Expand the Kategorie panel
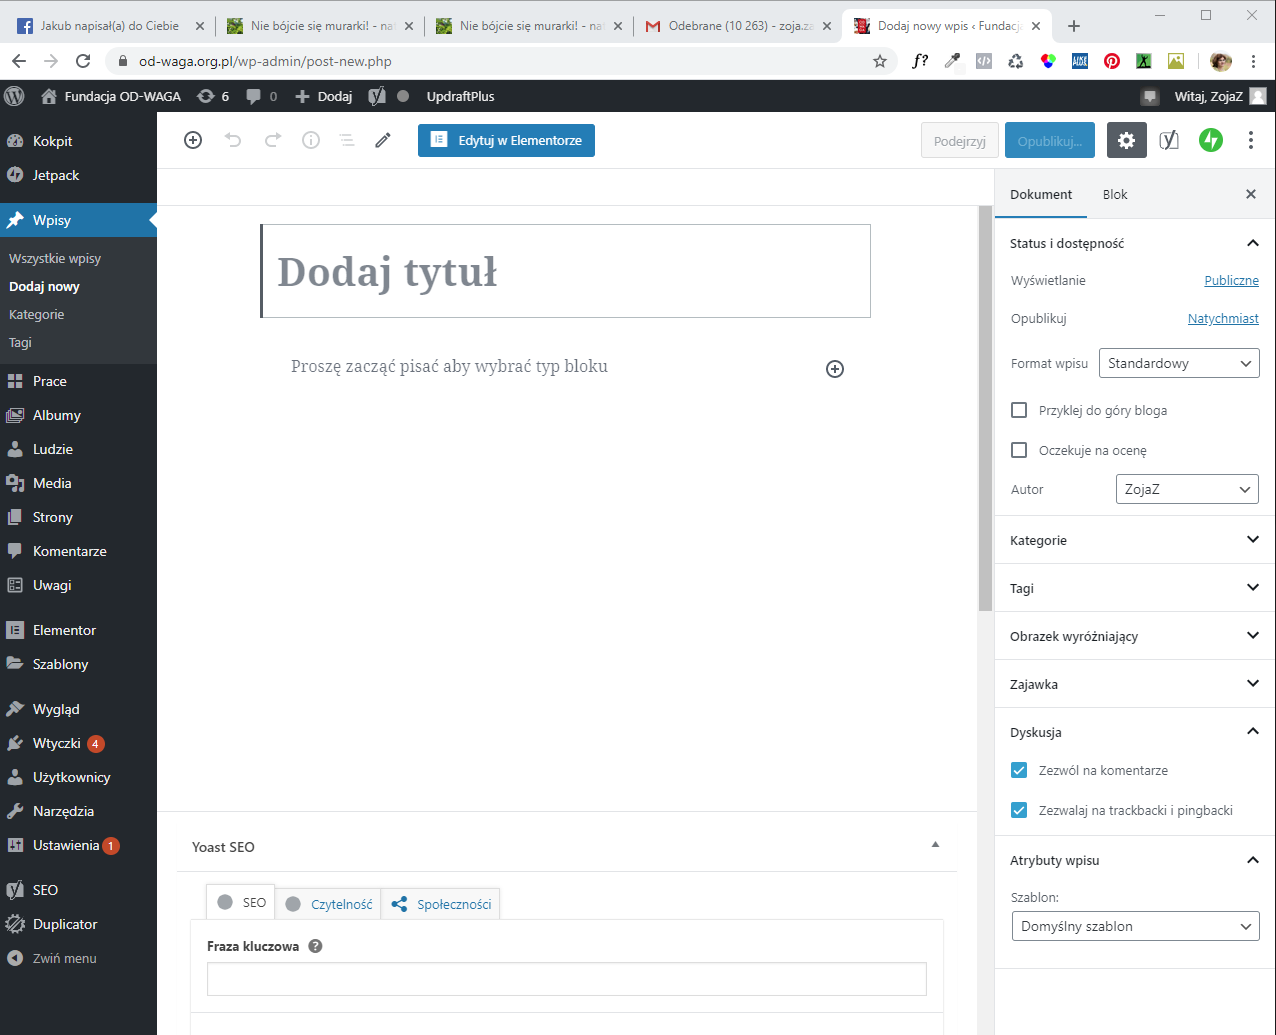The image size is (1276, 1035). [x=1134, y=540]
